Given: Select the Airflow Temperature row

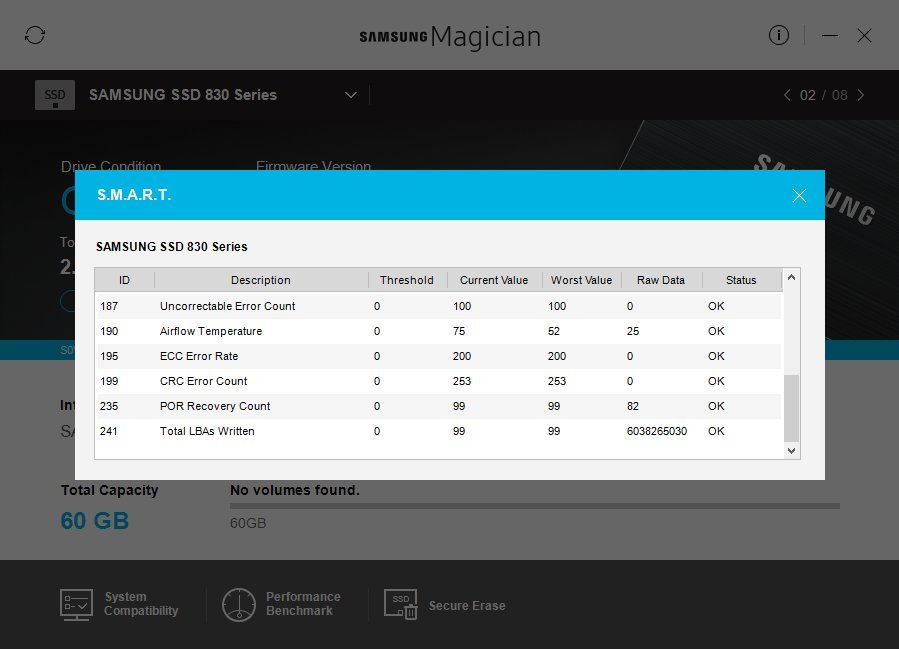Looking at the screenshot, I should pyautogui.click(x=438, y=331).
